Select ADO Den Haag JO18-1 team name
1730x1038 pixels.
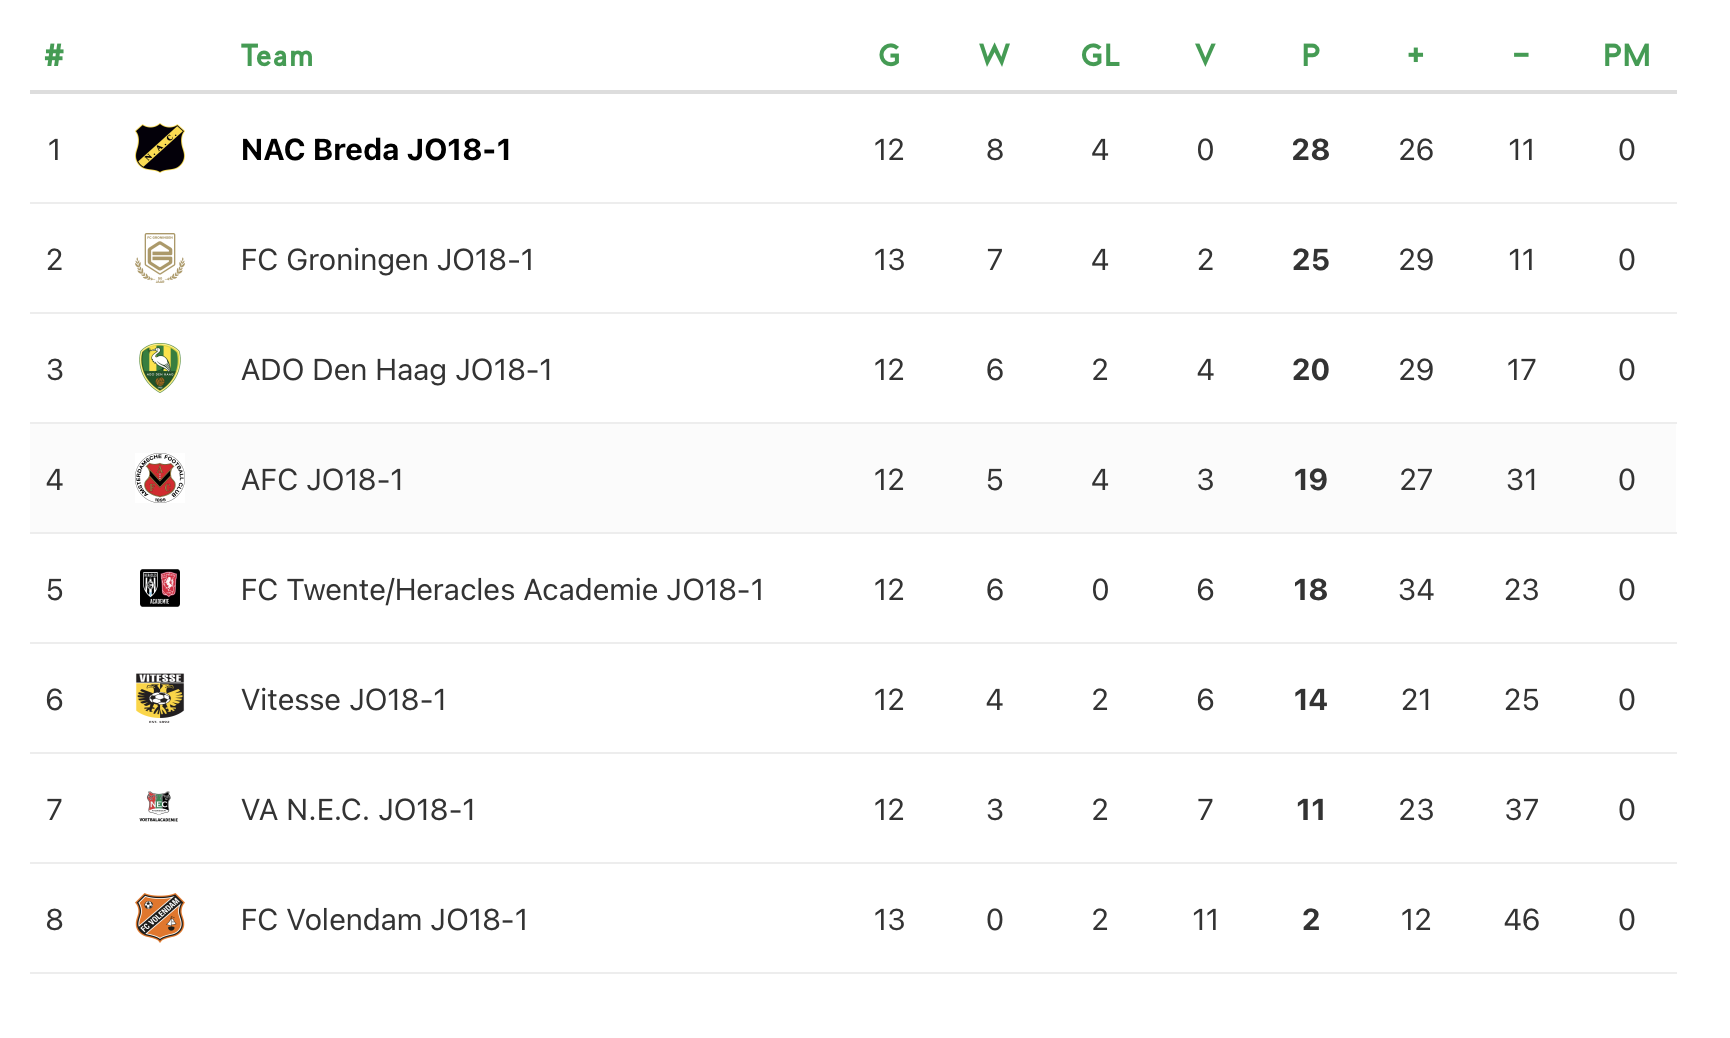pos(396,370)
